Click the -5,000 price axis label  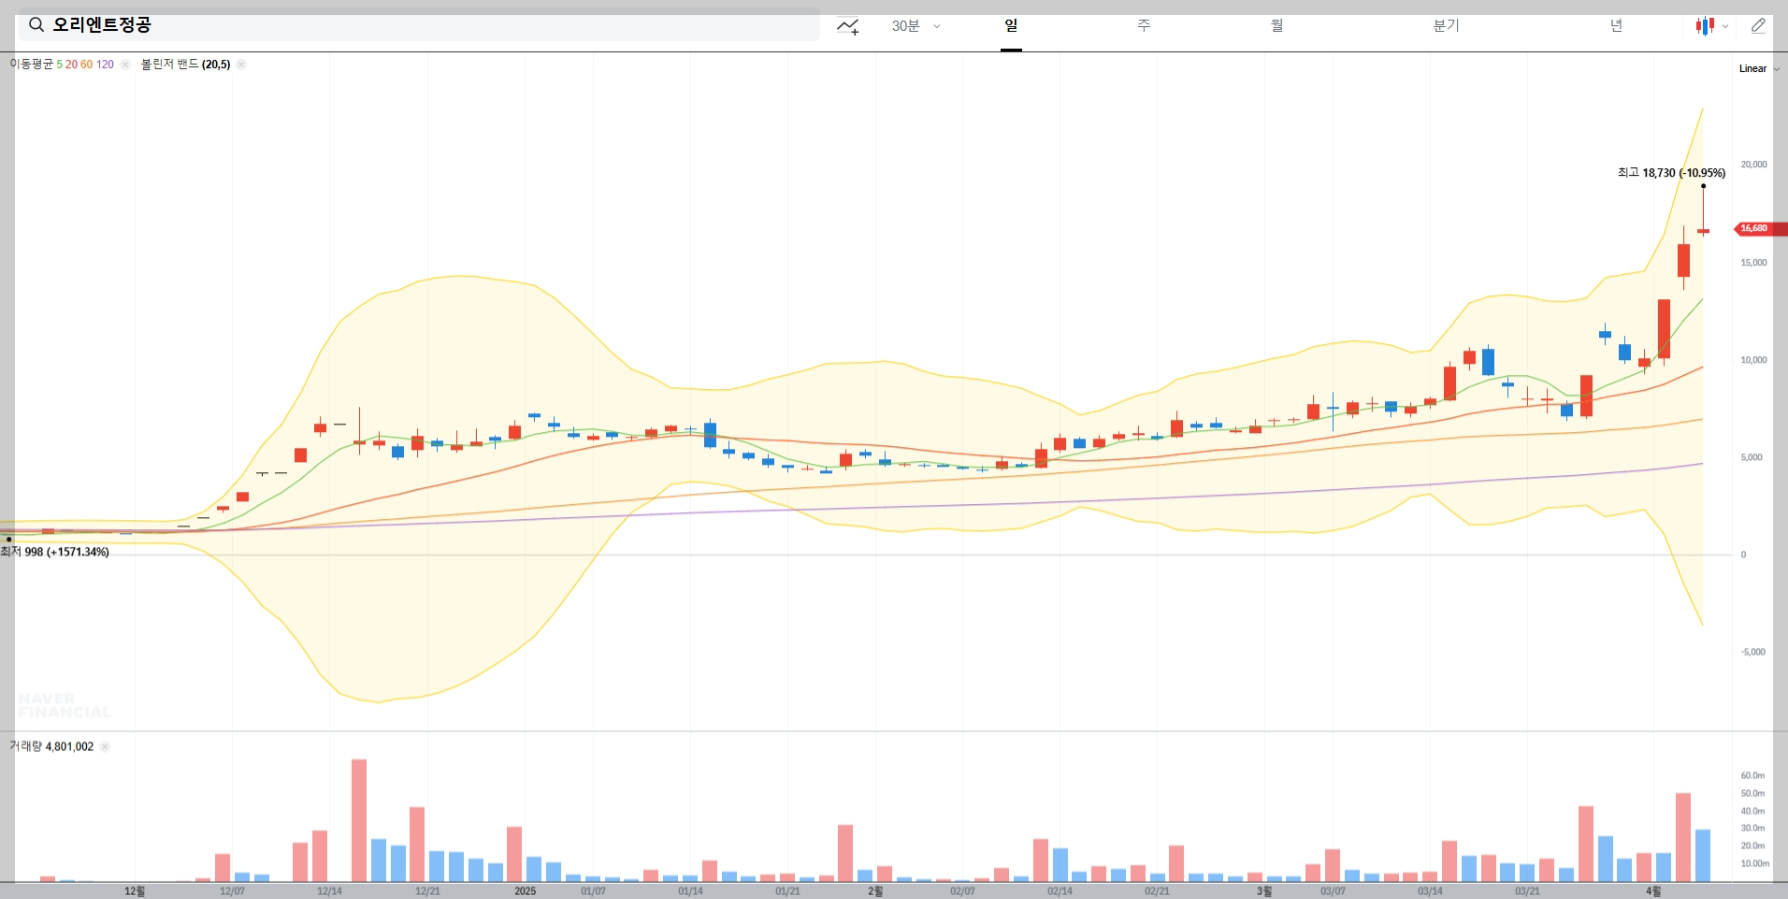click(x=1753, y=652)
